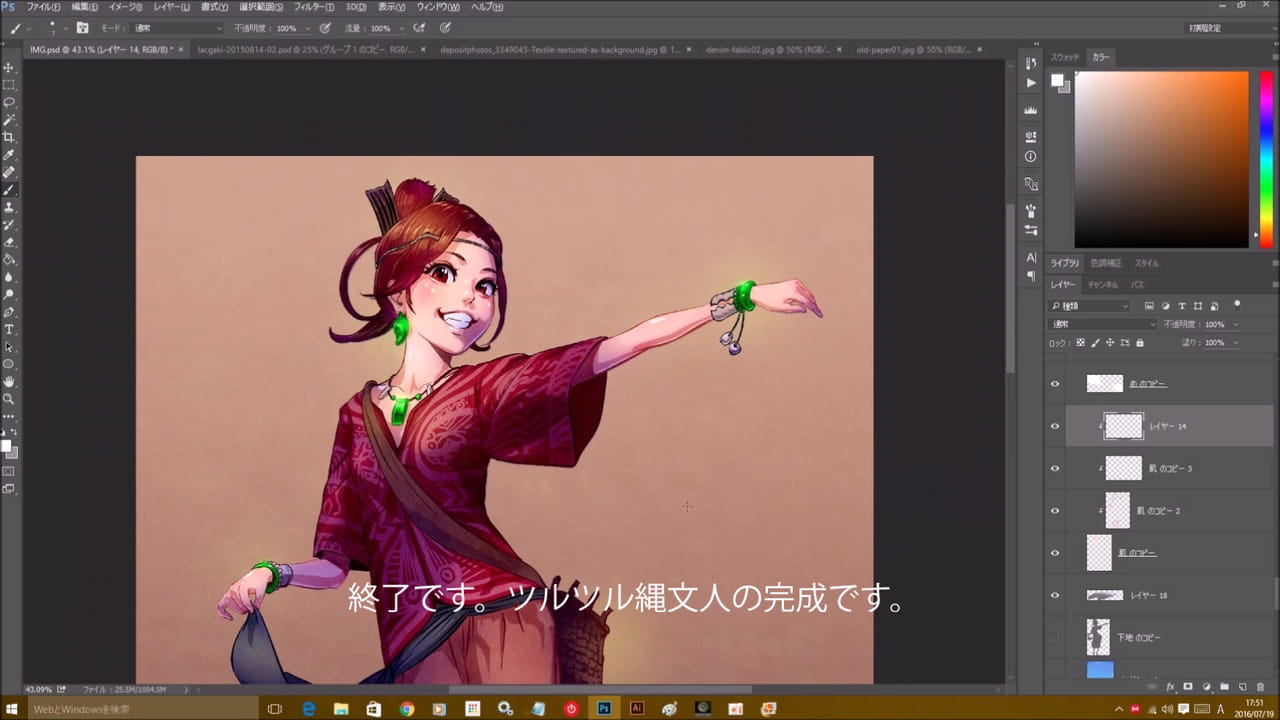Screen dimensions: 1280x720
Task: Select the Lasso tool
Action: pos(9,103)
